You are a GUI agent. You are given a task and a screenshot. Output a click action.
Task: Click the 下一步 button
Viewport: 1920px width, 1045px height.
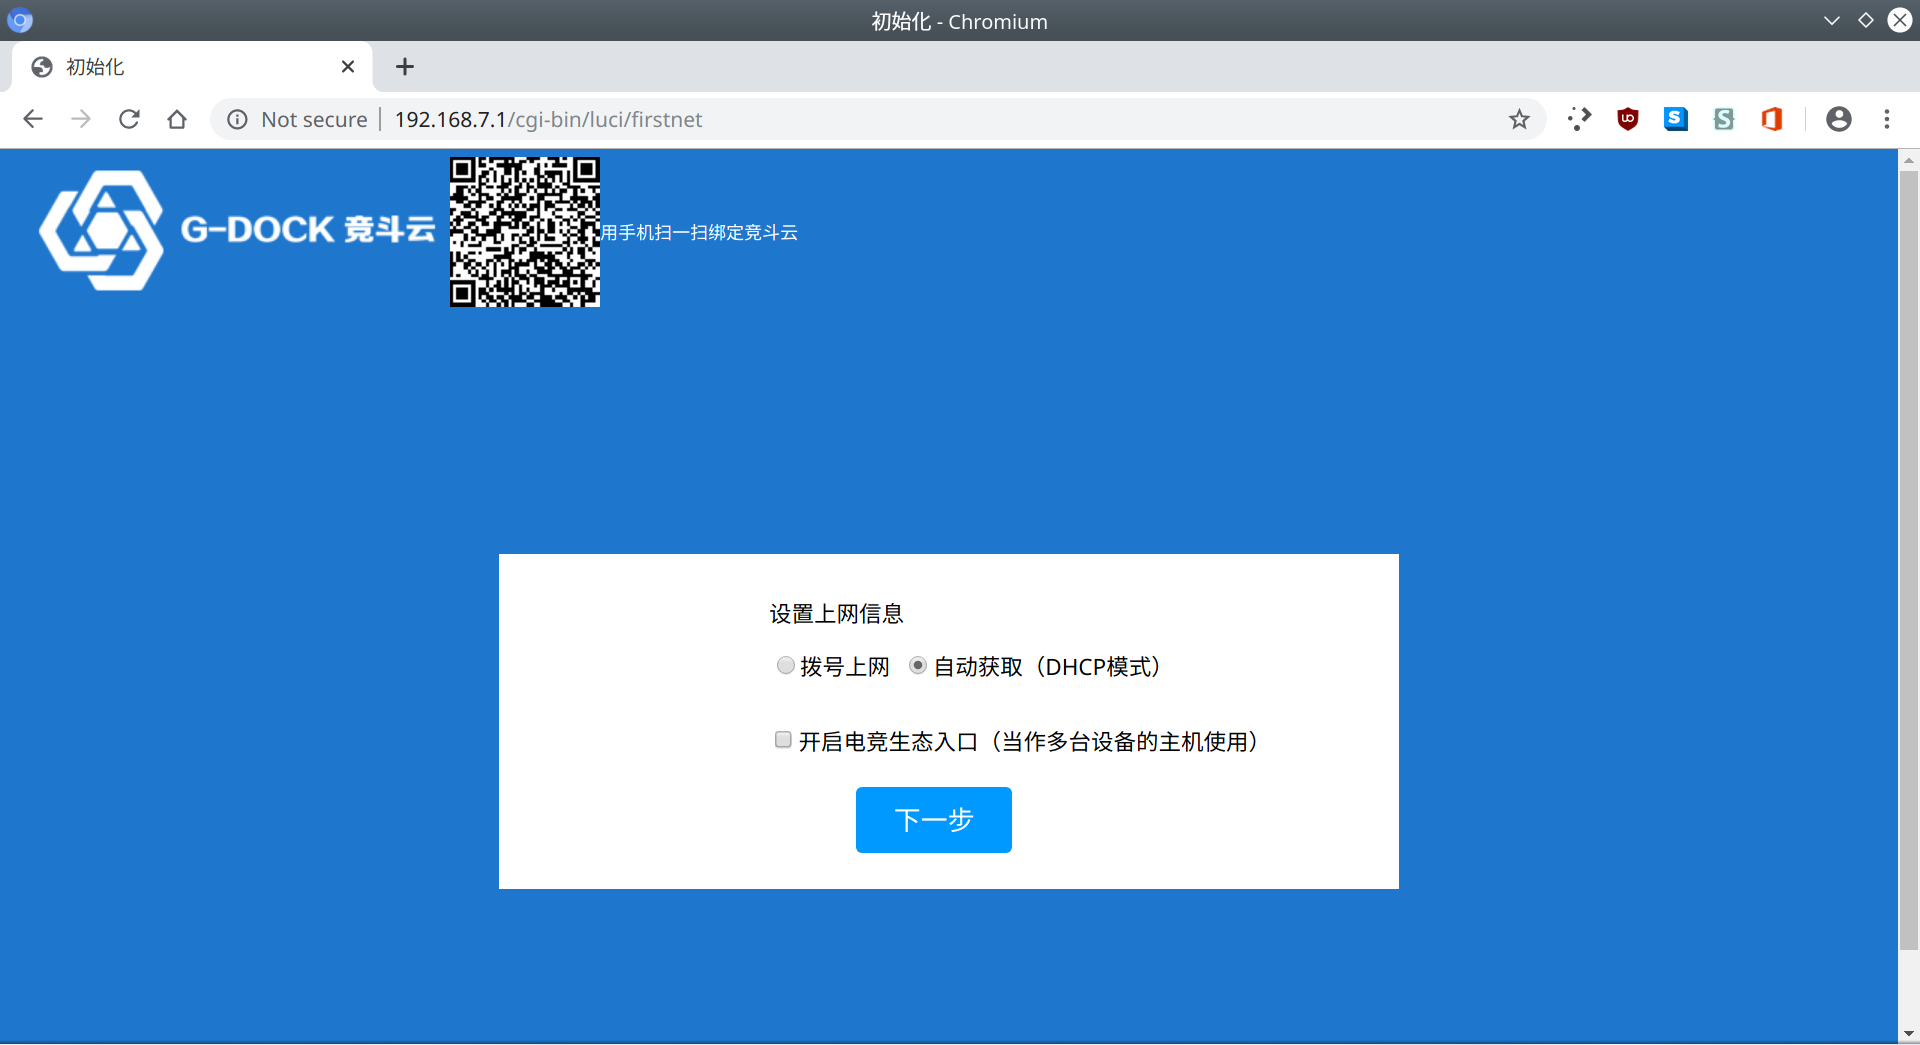point(933,820)
